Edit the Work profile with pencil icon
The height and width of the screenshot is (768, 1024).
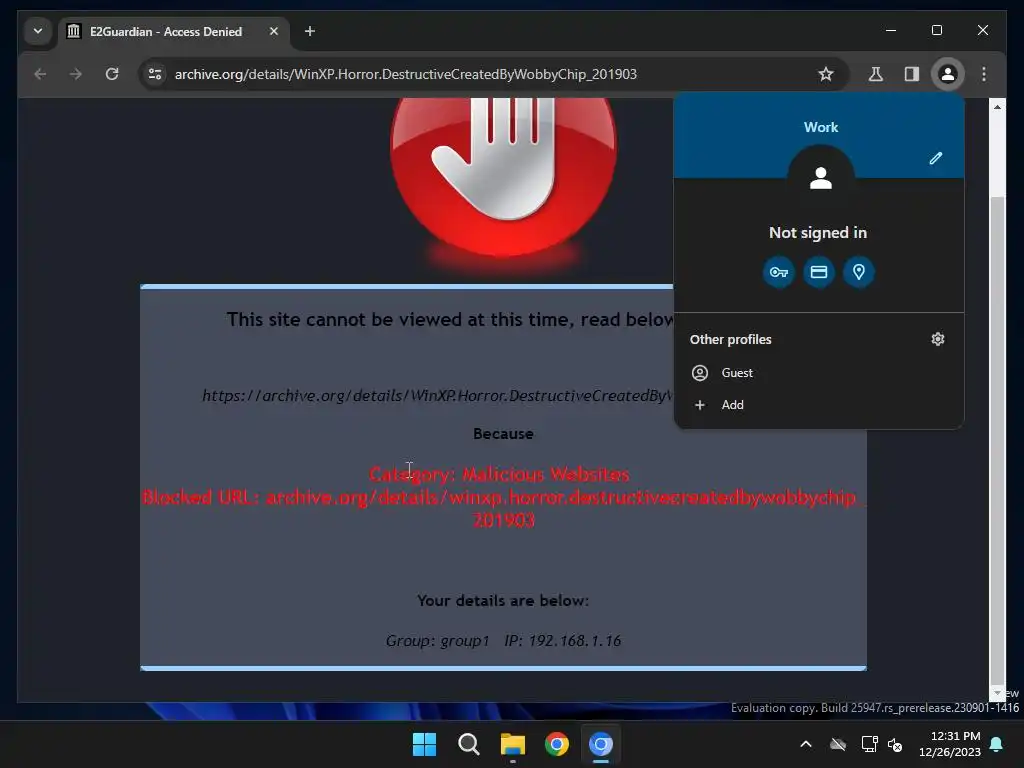click(x=936, y=158)
